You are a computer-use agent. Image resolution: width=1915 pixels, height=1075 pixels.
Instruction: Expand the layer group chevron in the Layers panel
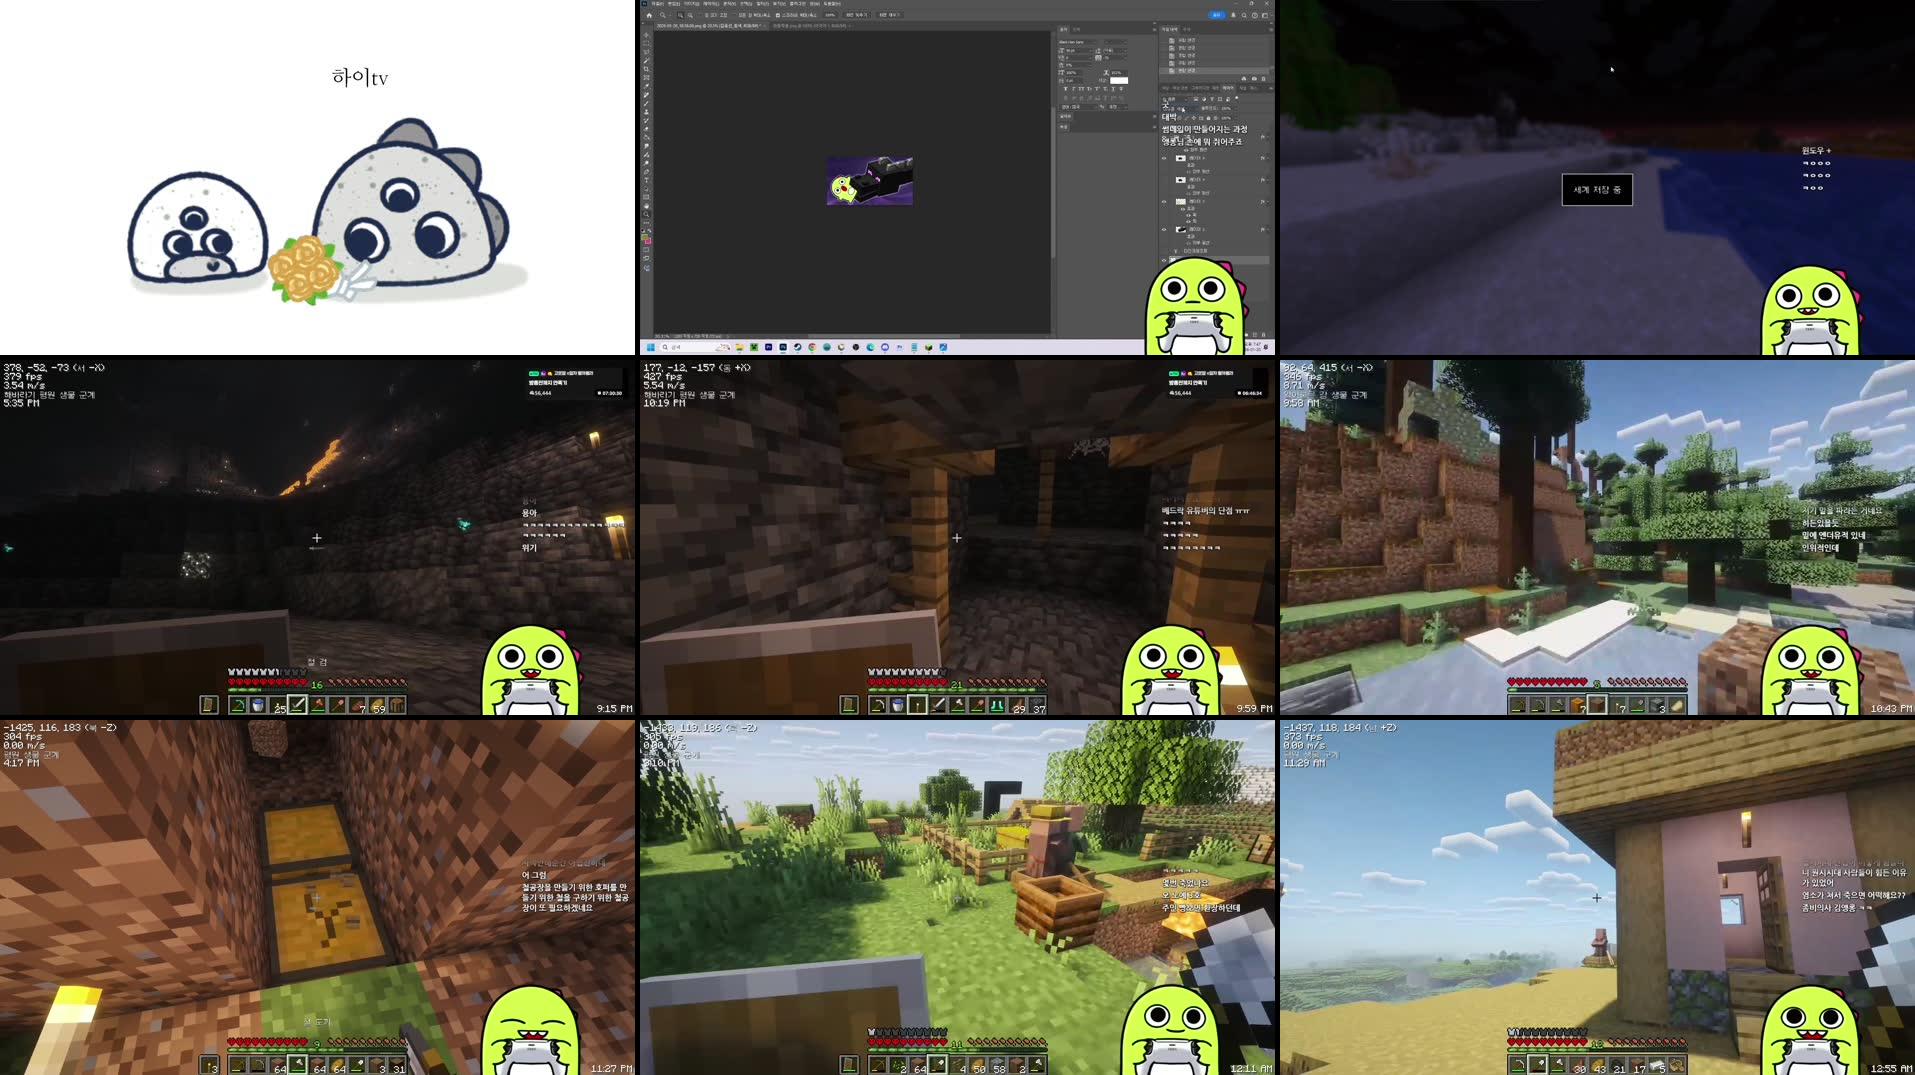[x=1175, y=250]
